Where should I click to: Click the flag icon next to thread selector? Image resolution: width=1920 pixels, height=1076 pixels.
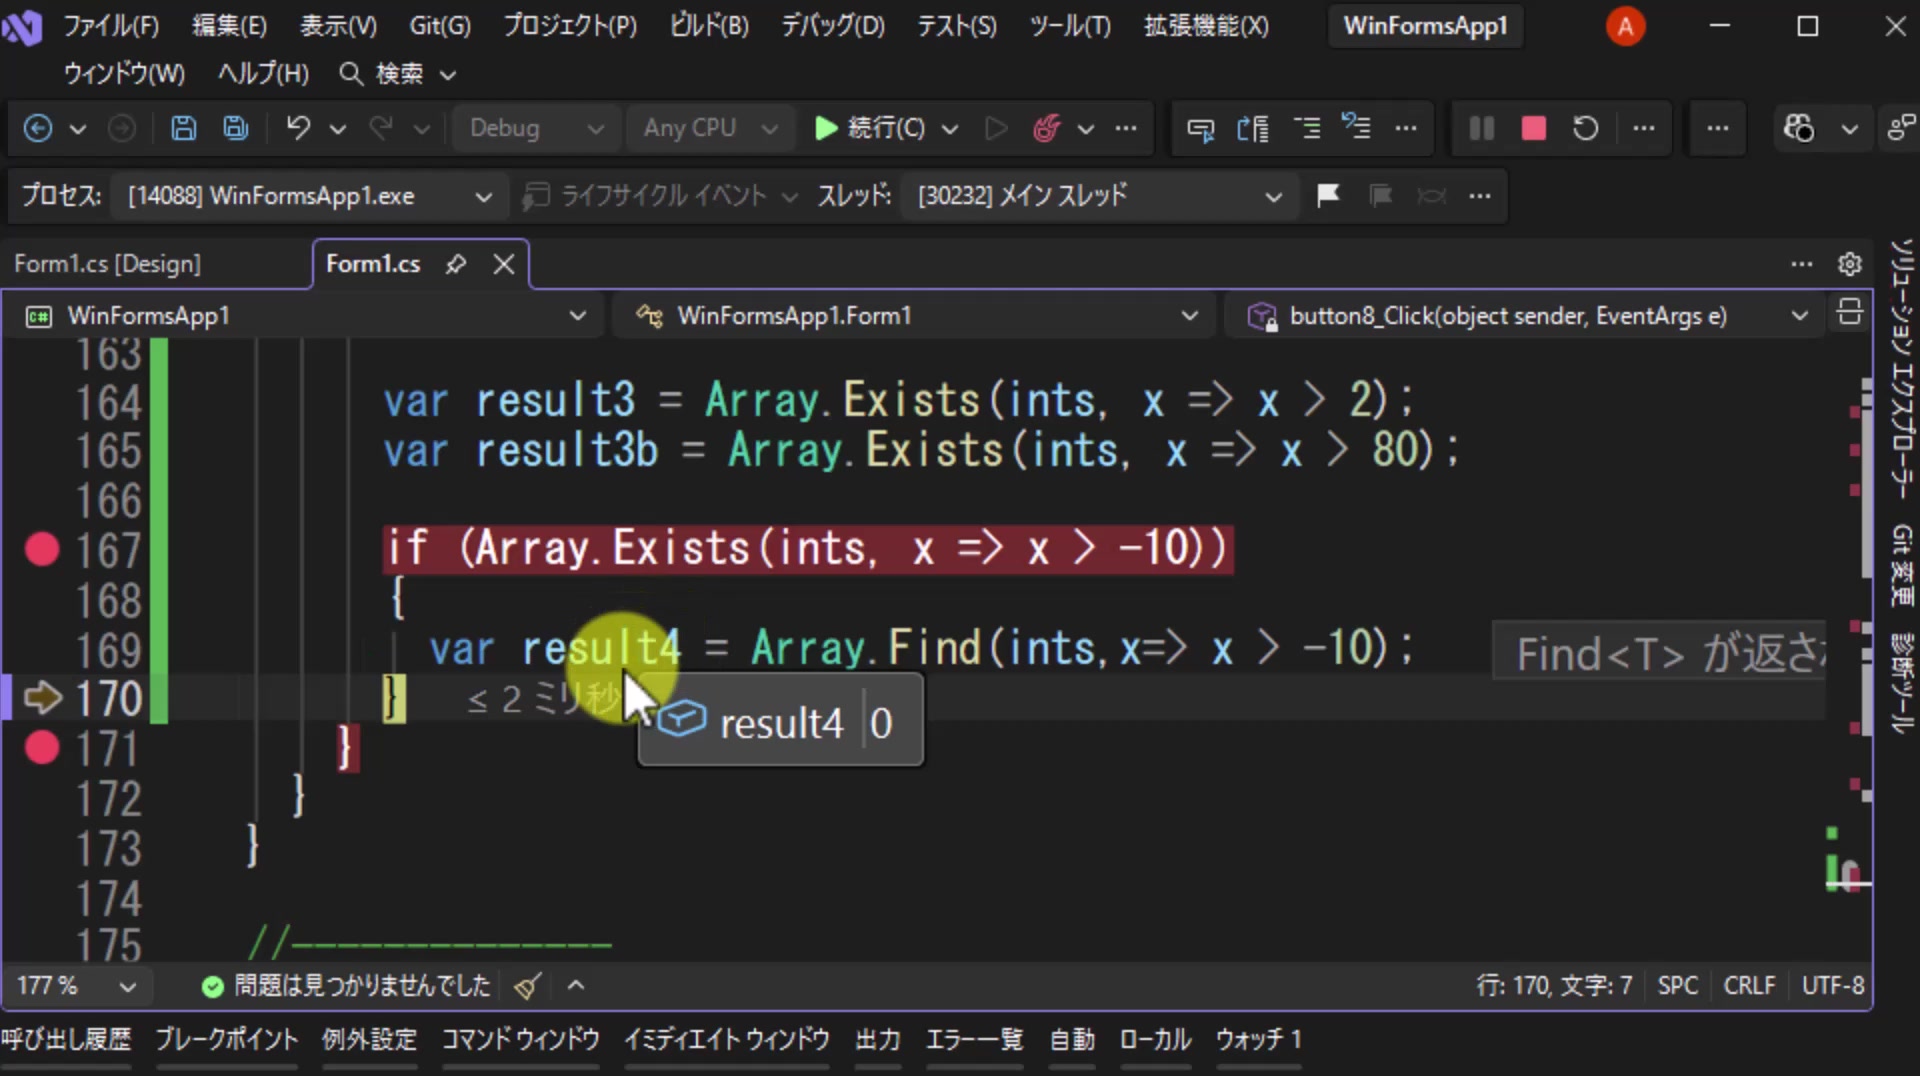pyautogui.click(x=1328, y=195)
